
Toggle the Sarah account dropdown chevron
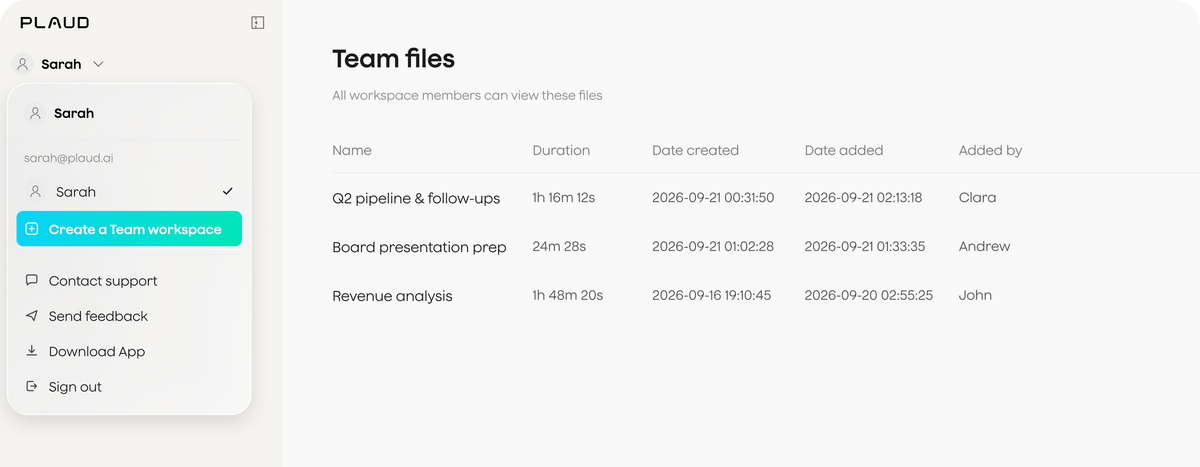[x=98, y=64]
